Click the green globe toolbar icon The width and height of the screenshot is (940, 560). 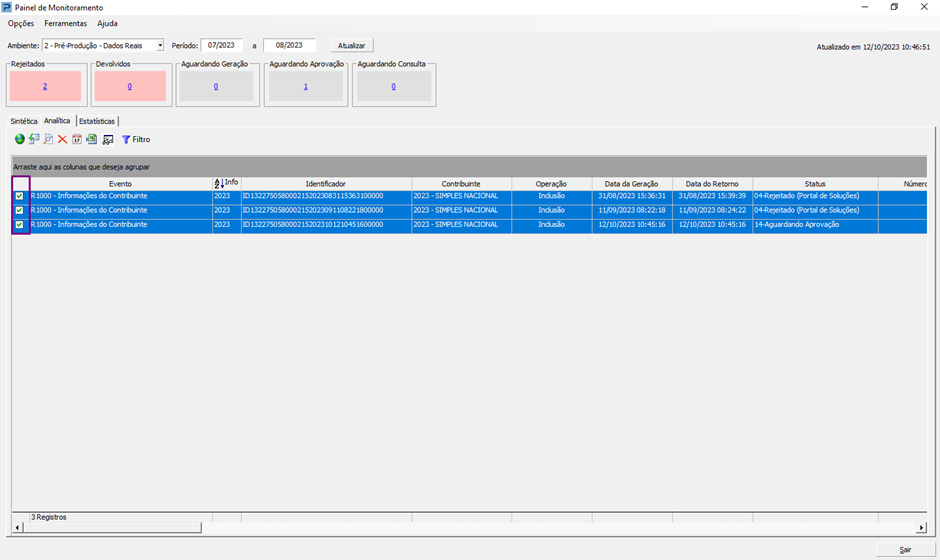19,139
